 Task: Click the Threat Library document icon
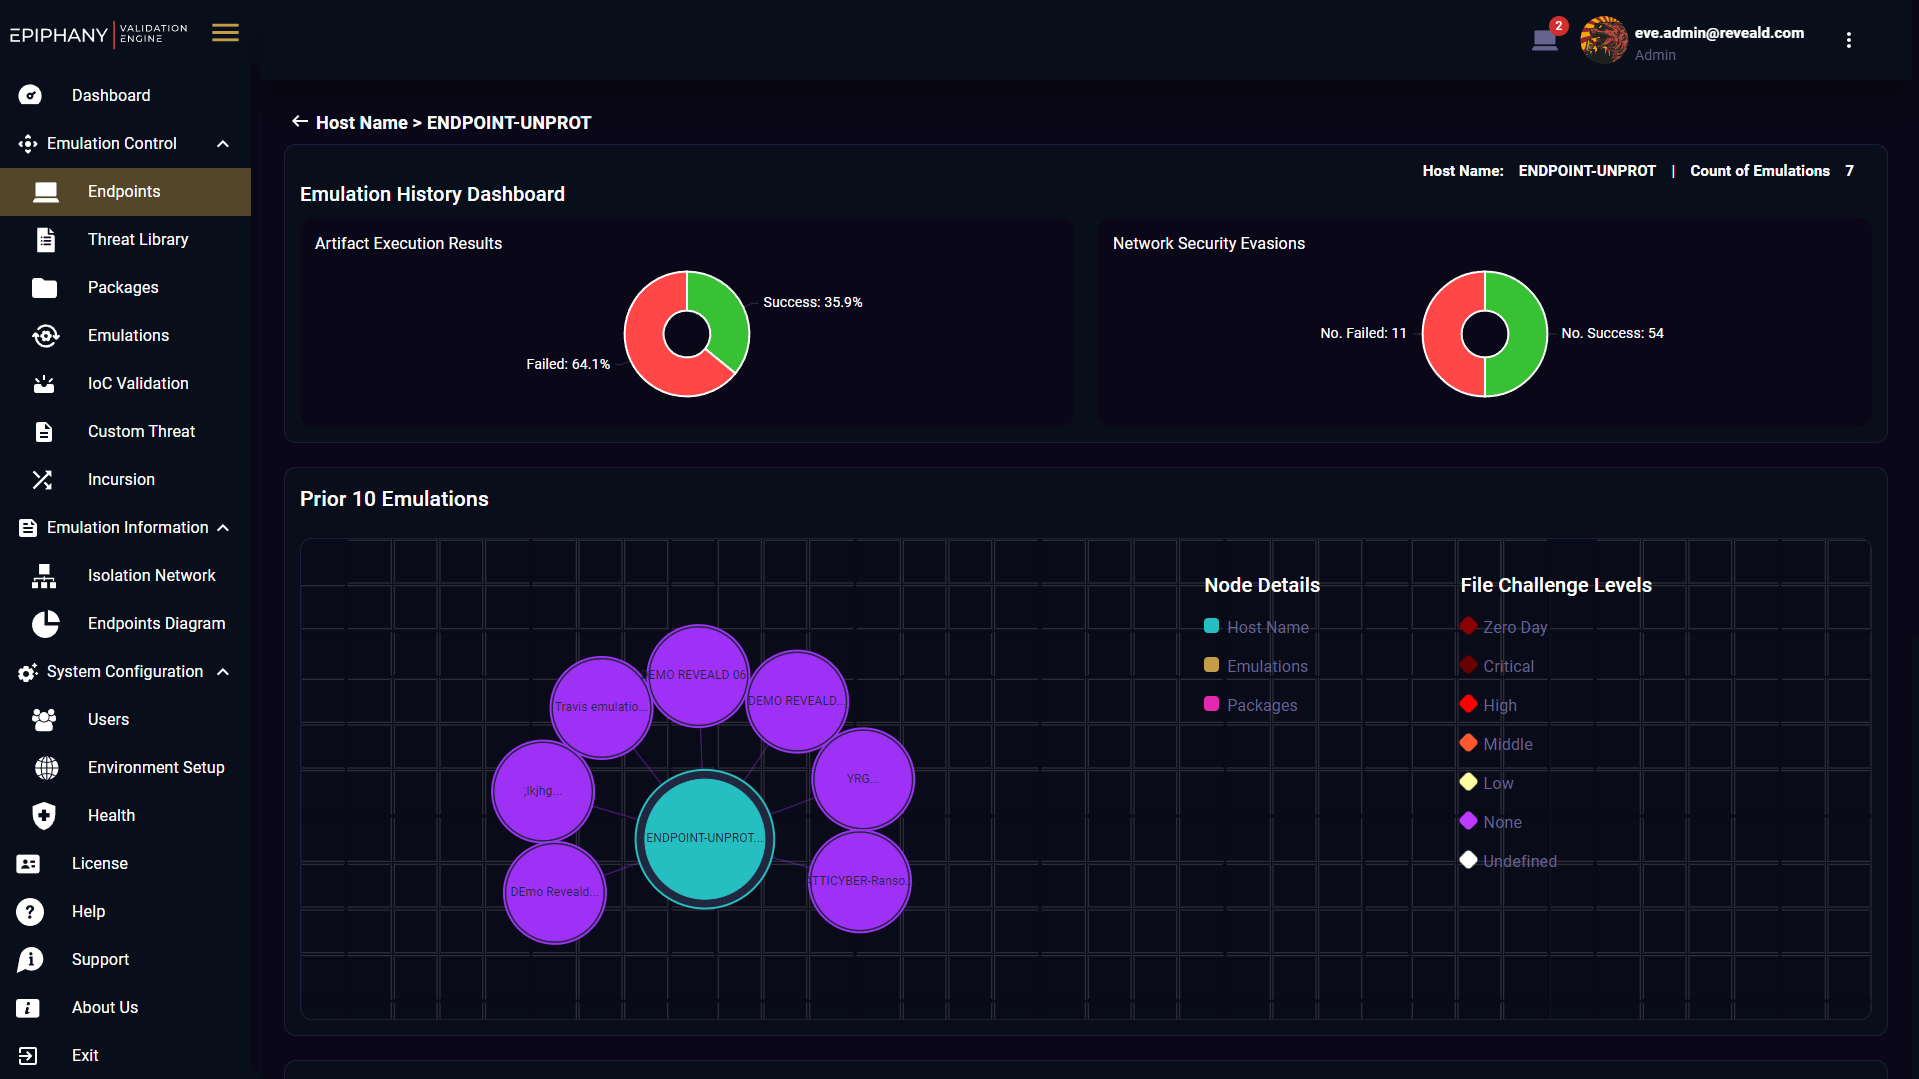click(x=45, y=240)
